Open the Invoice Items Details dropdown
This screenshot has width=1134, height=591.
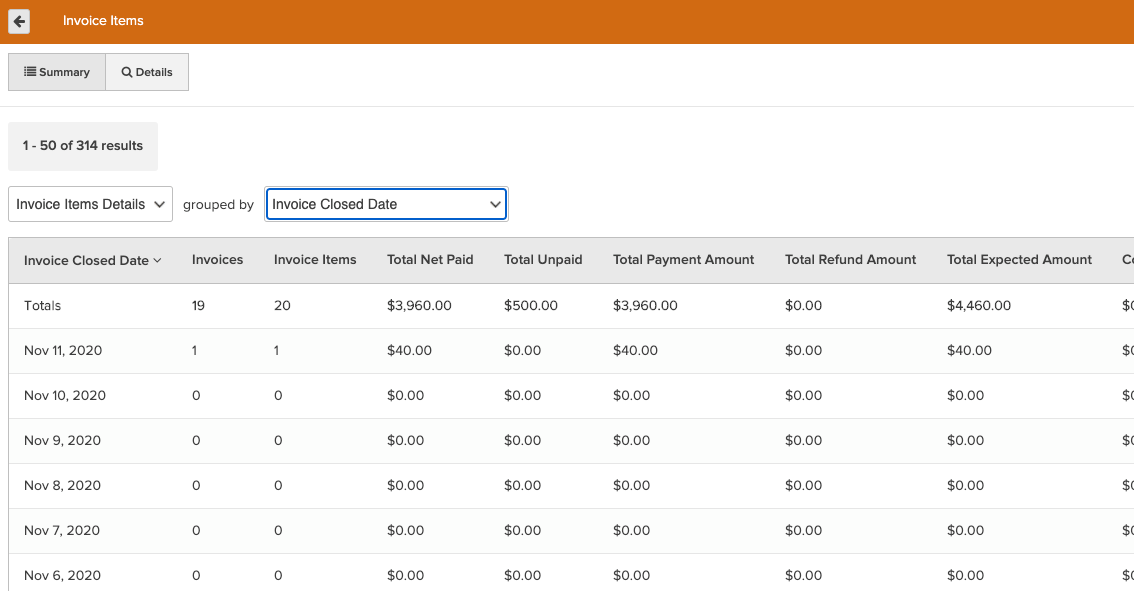tap(90, 203)
